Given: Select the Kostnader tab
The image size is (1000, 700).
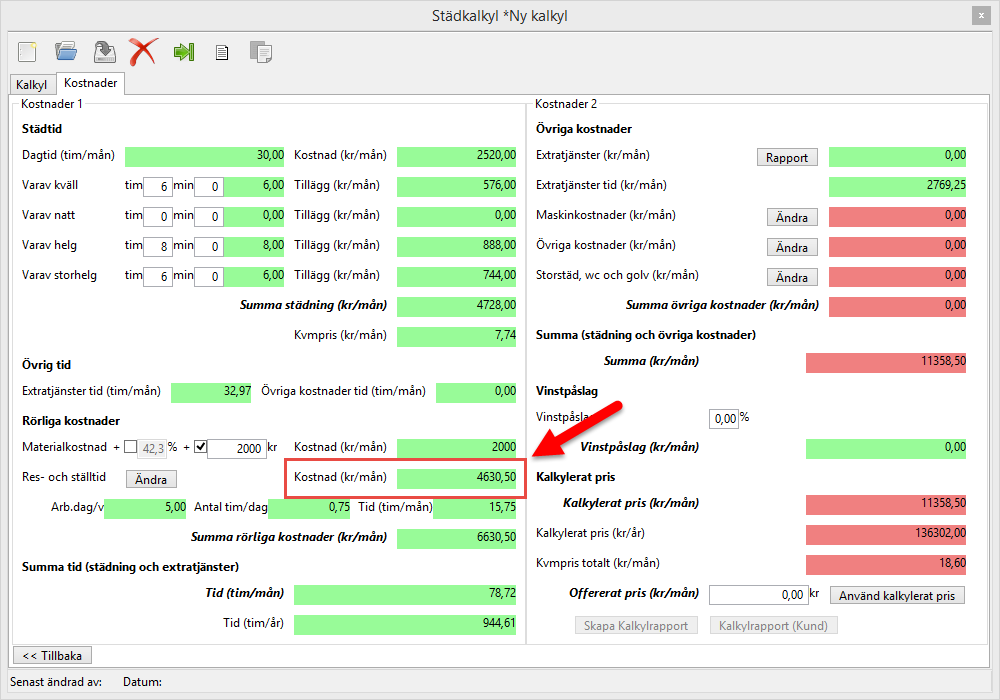Looking at the screenshot, I should click(90, 83).
